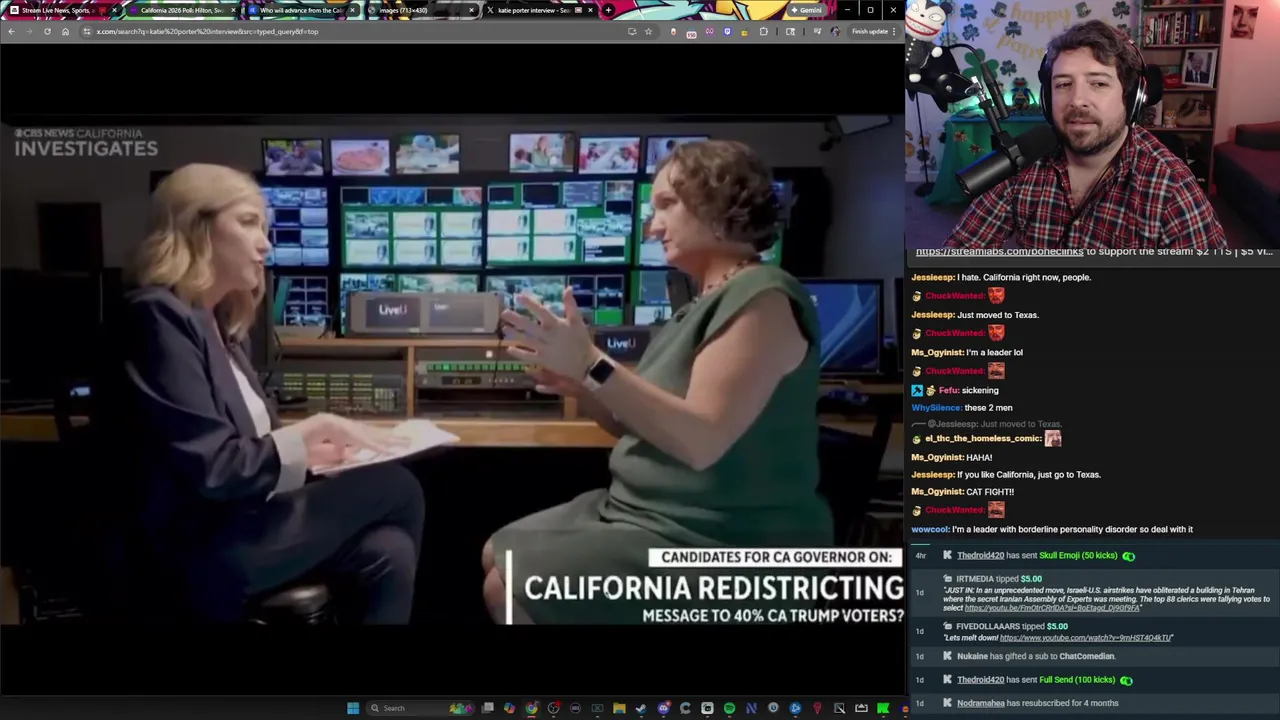Go back in the browser
The height and width of the screenshot is (720, 1280).
point(11,31)
